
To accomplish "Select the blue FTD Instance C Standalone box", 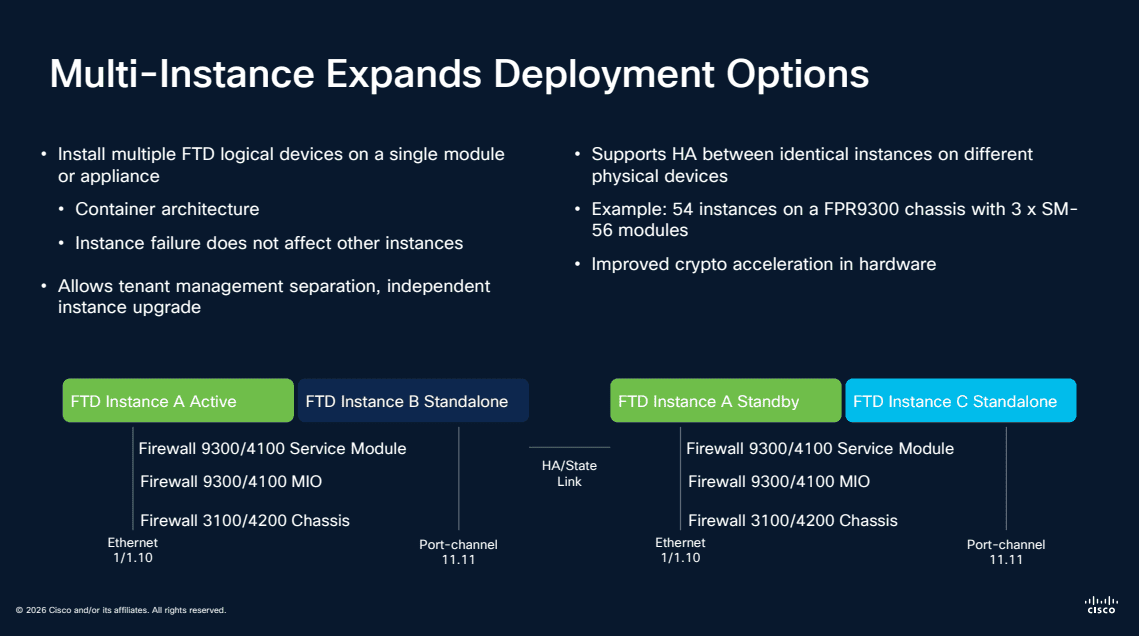I will (x=960, y=400).
